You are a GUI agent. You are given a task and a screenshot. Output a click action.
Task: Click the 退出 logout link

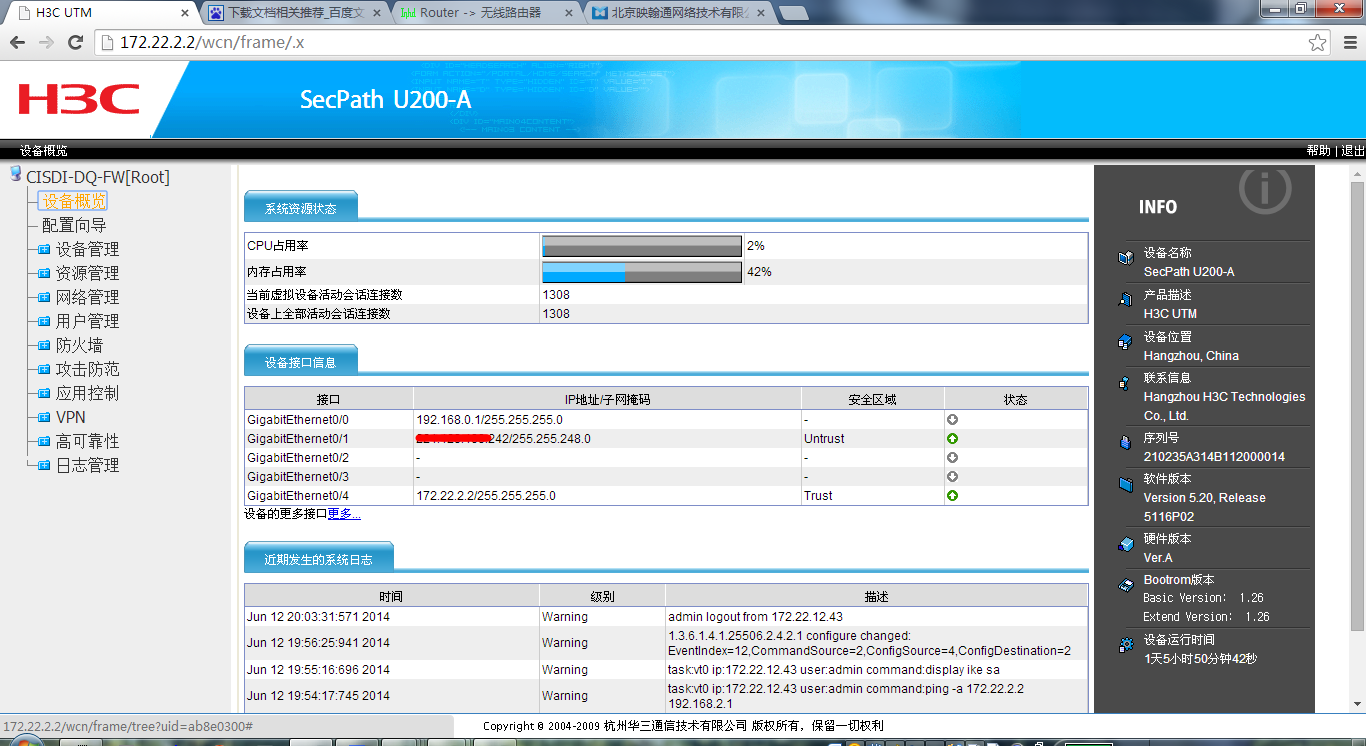click(x=1351, y=150)
